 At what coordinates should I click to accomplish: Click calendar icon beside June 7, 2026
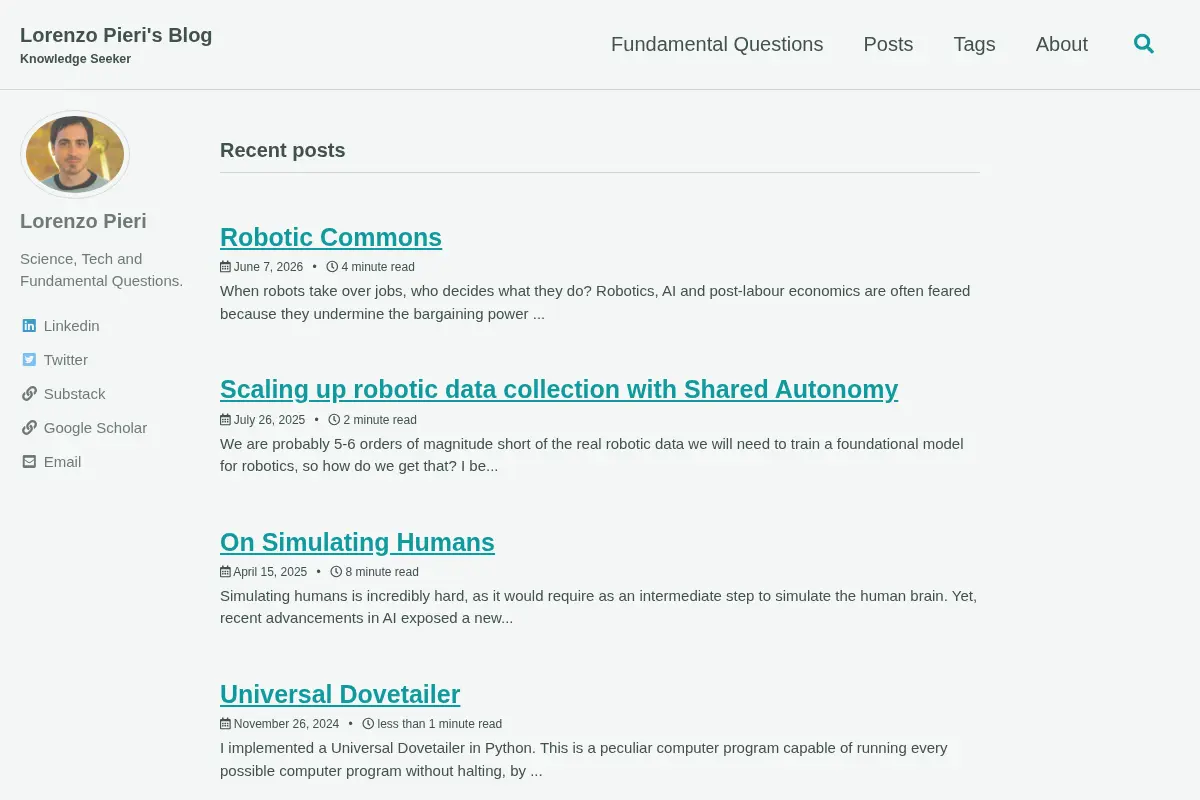pos(225,267)
